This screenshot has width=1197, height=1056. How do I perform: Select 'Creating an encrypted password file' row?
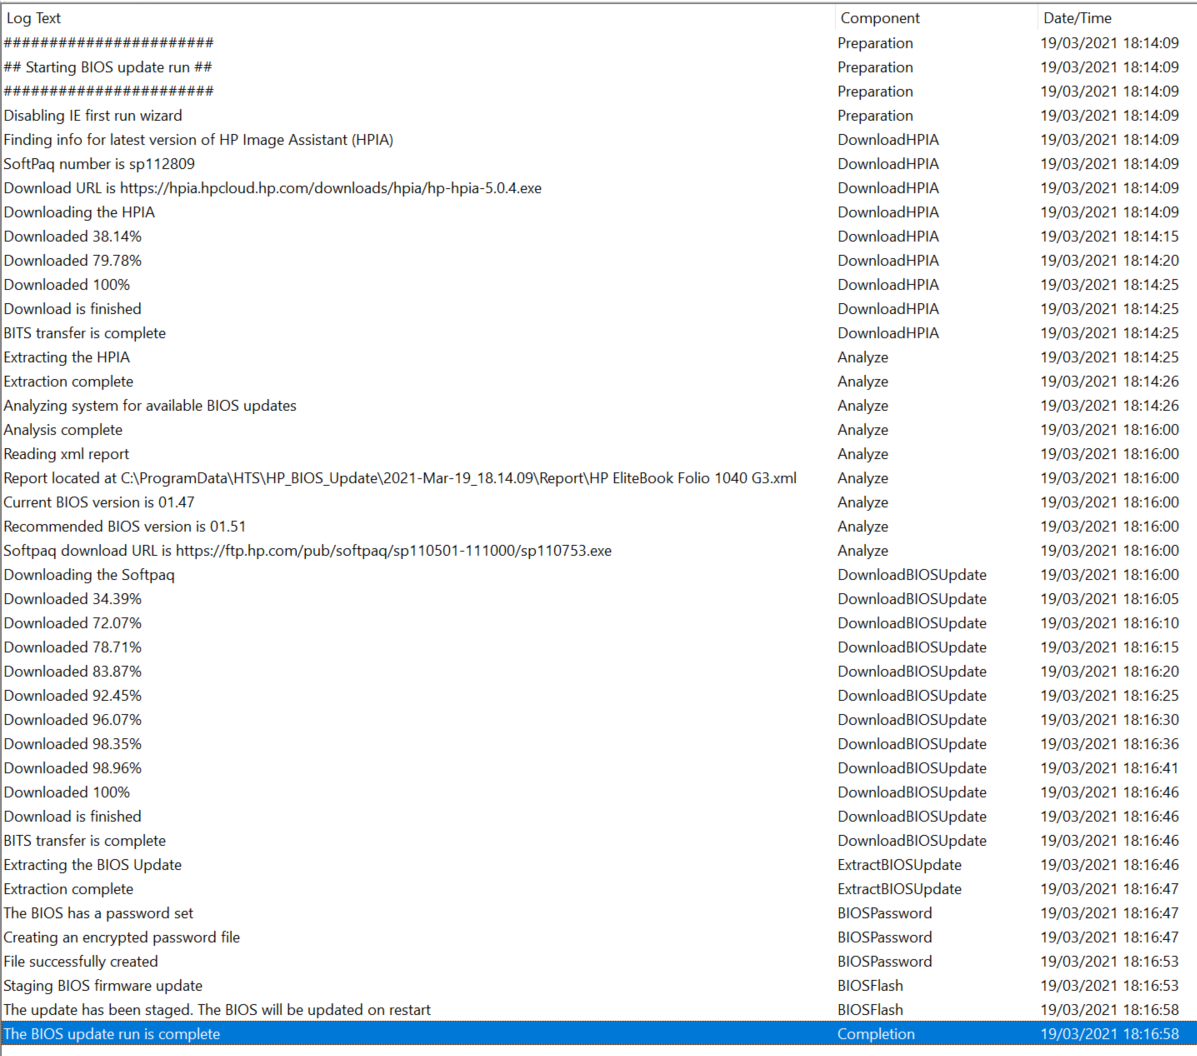(x=122, y=937)
